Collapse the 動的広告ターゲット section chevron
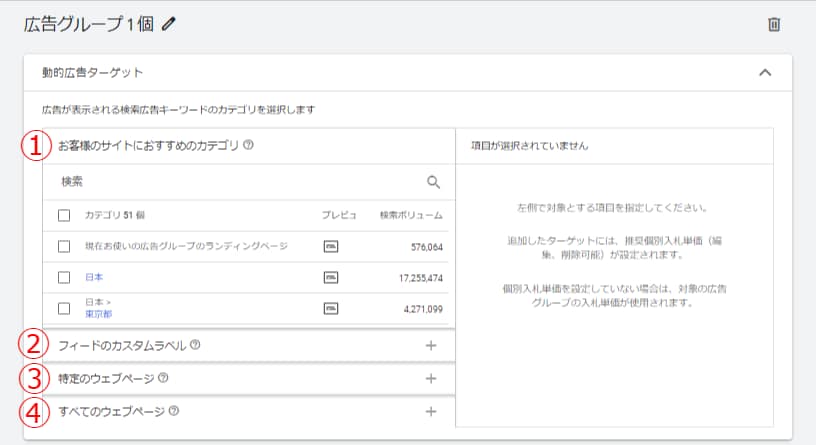 (x=765, y=72)
